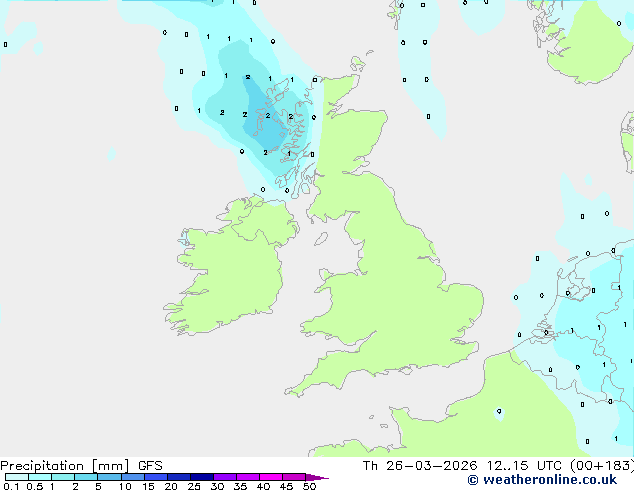The width and height of the screenshot is (634, 490).
Task: Pick the 35–40 mm legend swatch
Action: tap(248, 477)
